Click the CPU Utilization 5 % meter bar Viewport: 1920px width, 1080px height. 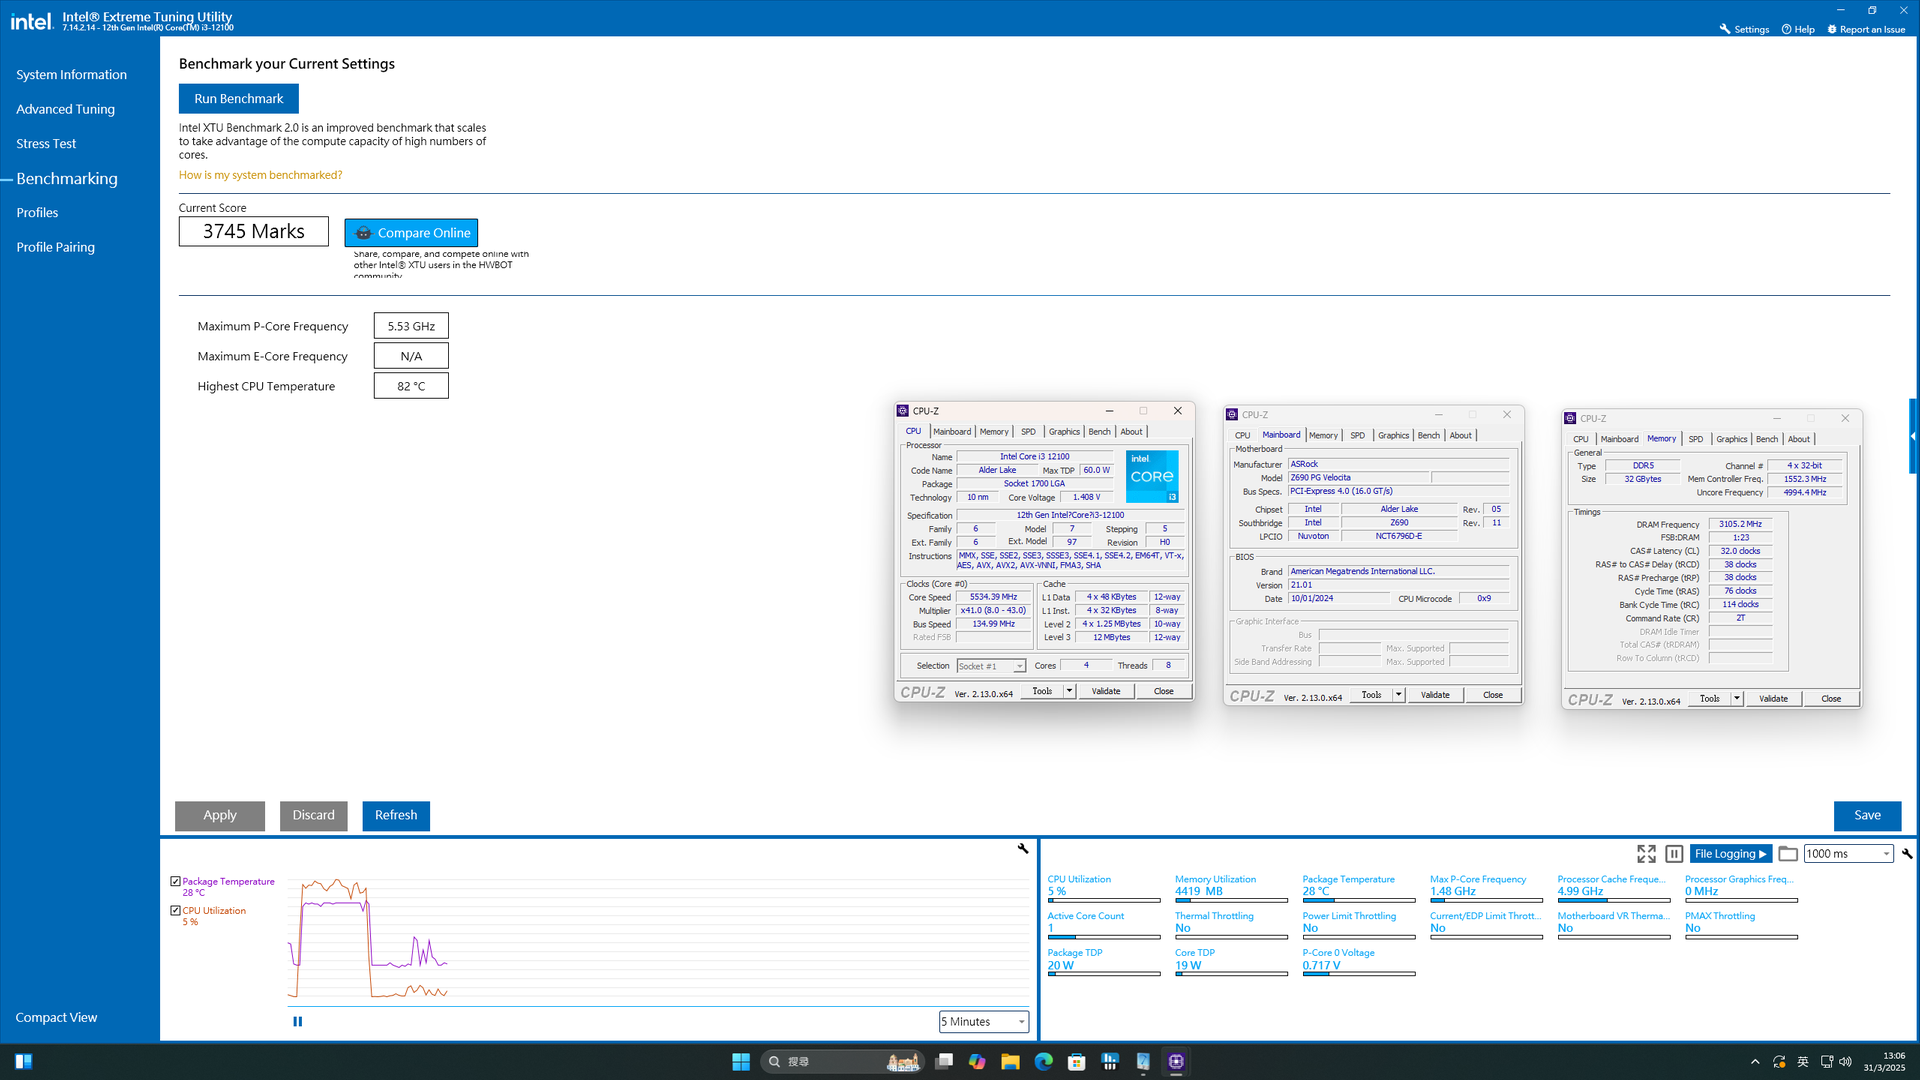pyautogui.click(x=1104, y=901)
